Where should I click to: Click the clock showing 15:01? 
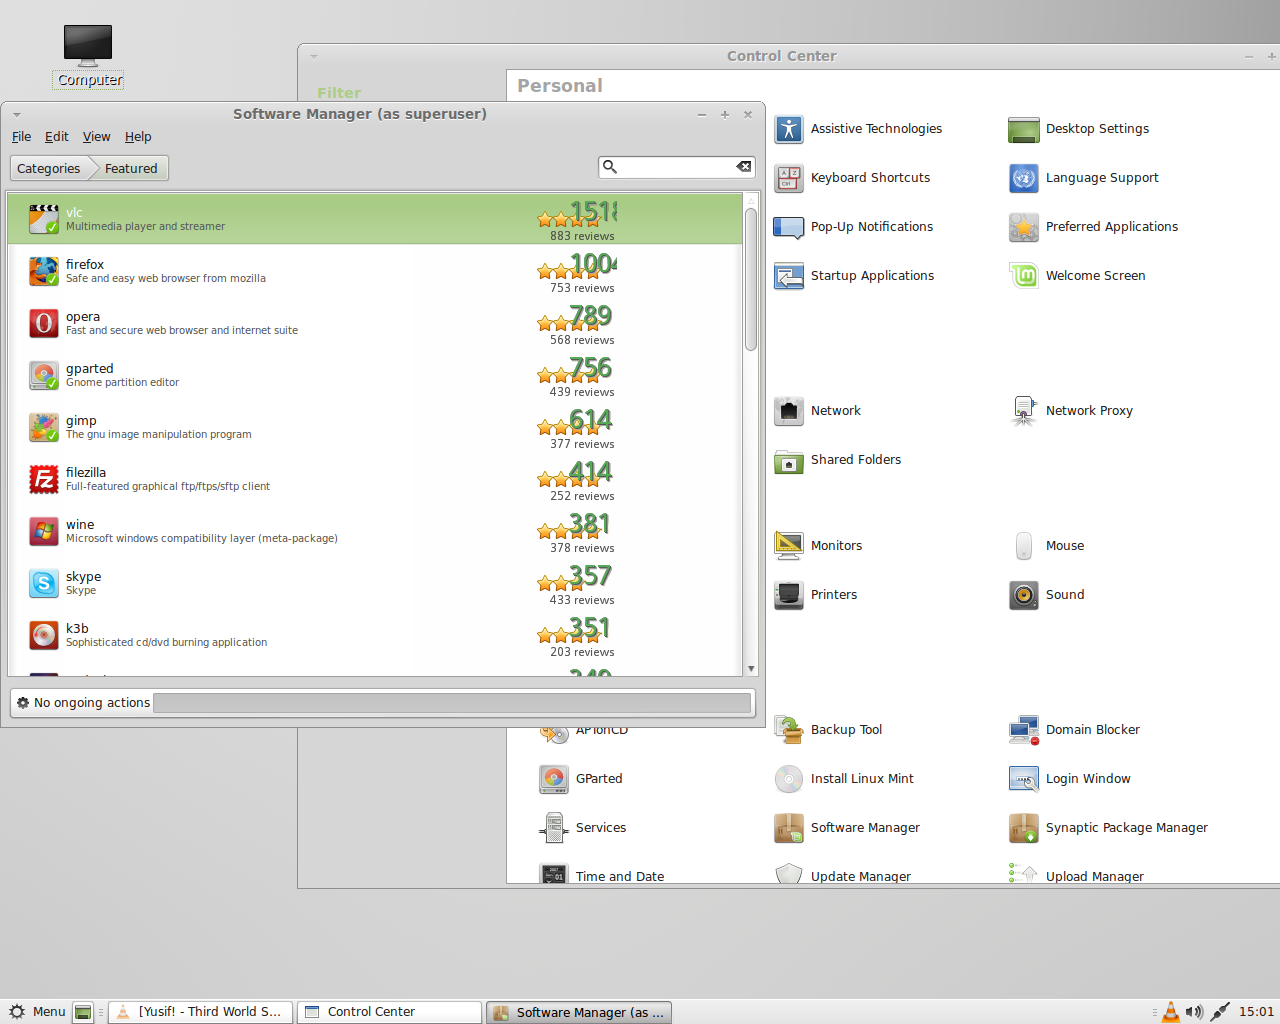[1257, 1012]
